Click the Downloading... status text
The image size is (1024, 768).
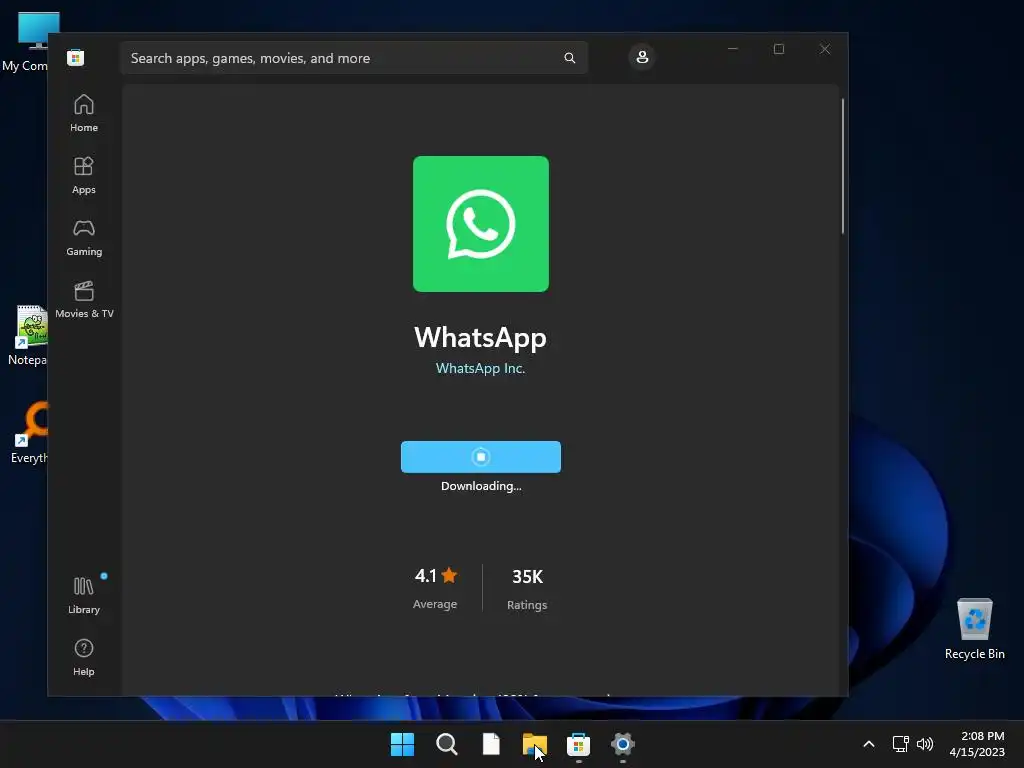(x=481, y=486)
